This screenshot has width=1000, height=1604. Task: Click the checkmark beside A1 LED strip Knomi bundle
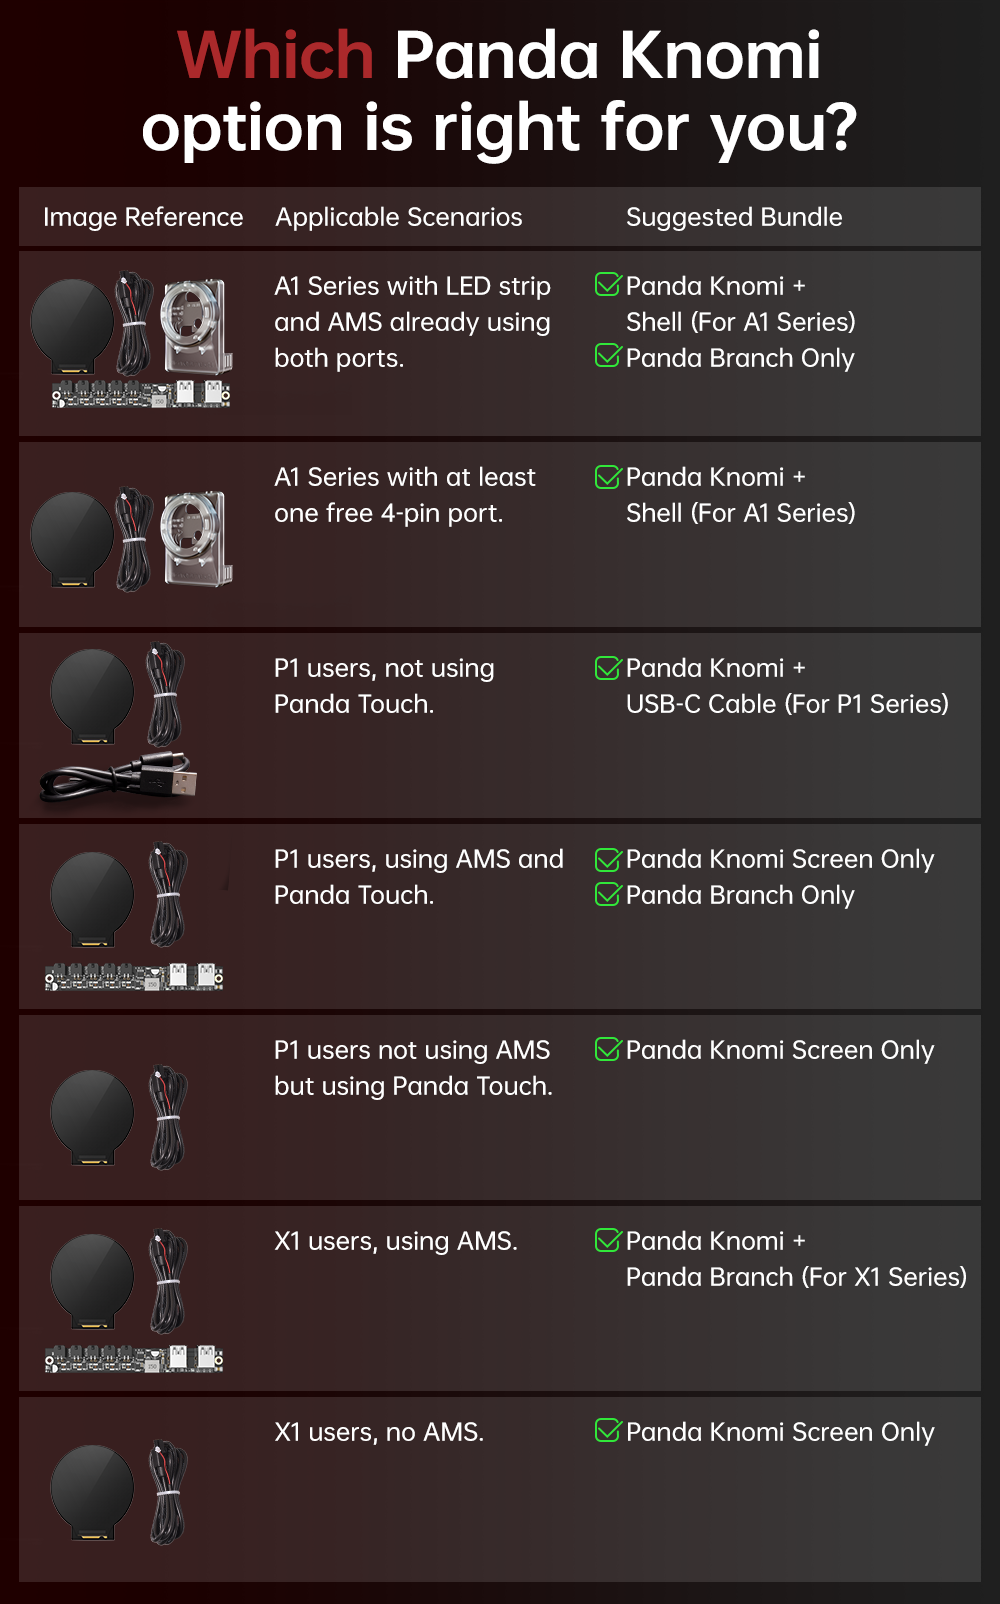(607, 285)
